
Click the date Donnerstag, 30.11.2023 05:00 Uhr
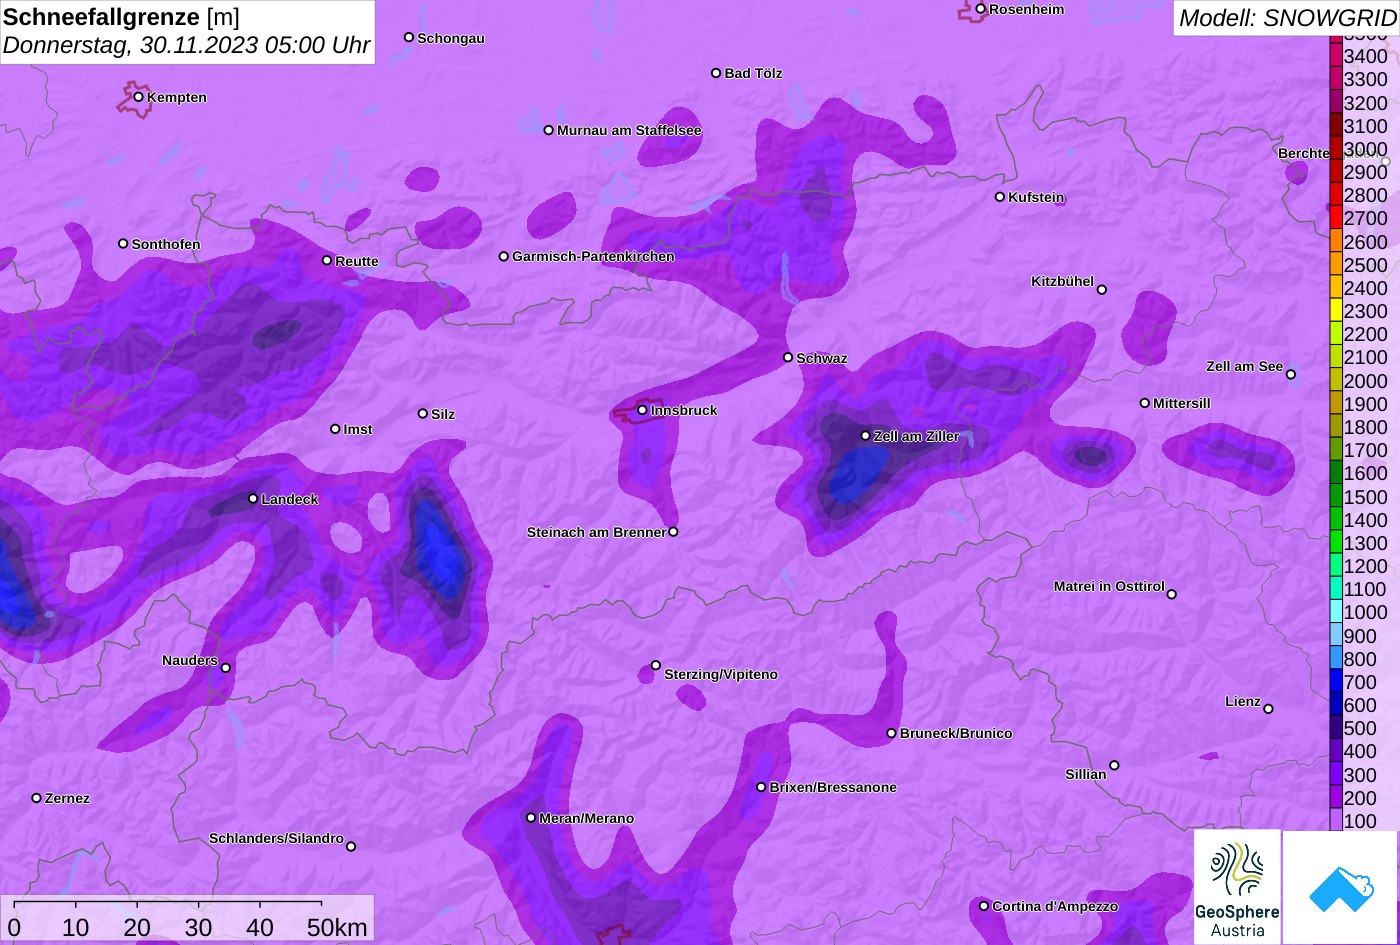(187, 45)
